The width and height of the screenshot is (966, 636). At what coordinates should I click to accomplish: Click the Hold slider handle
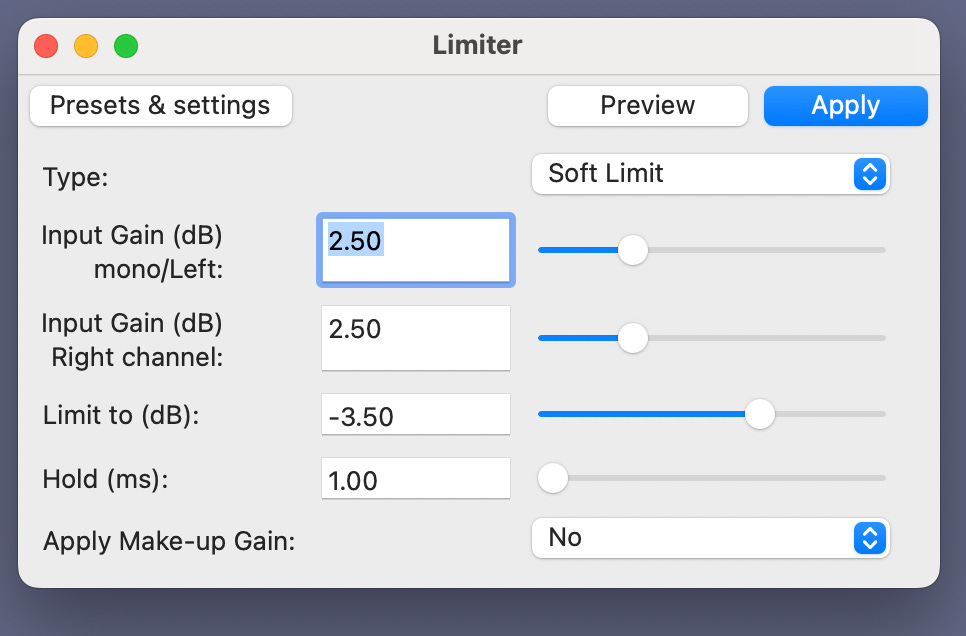click(553, 478)
